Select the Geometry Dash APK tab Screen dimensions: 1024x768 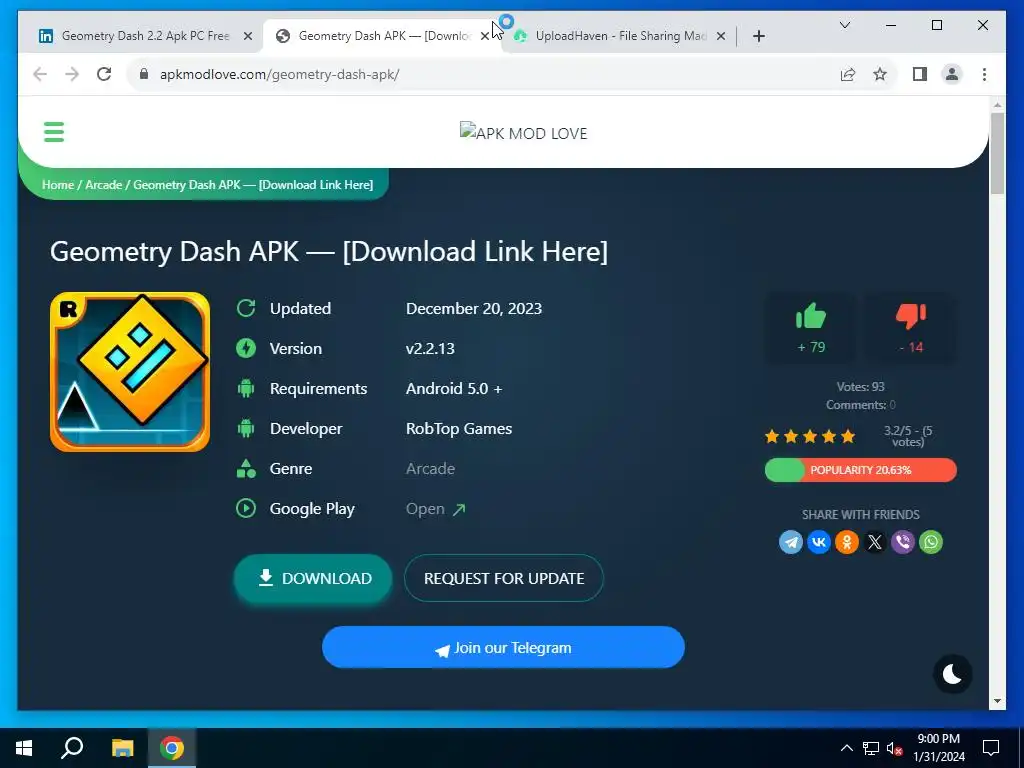pyautogui.click(x=384, y=36)
